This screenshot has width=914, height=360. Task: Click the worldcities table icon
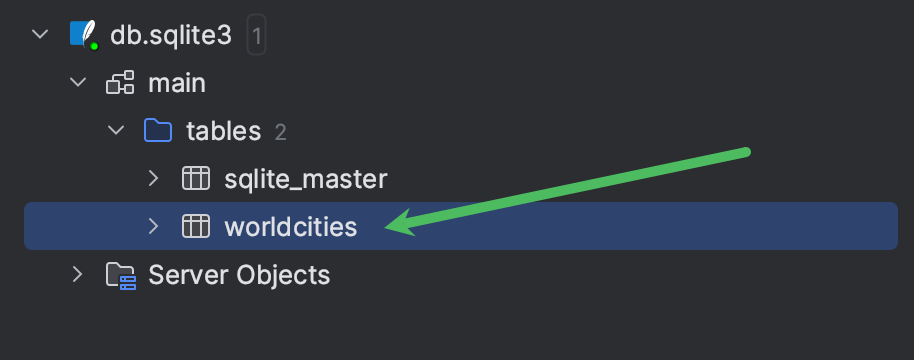[196, 226]
